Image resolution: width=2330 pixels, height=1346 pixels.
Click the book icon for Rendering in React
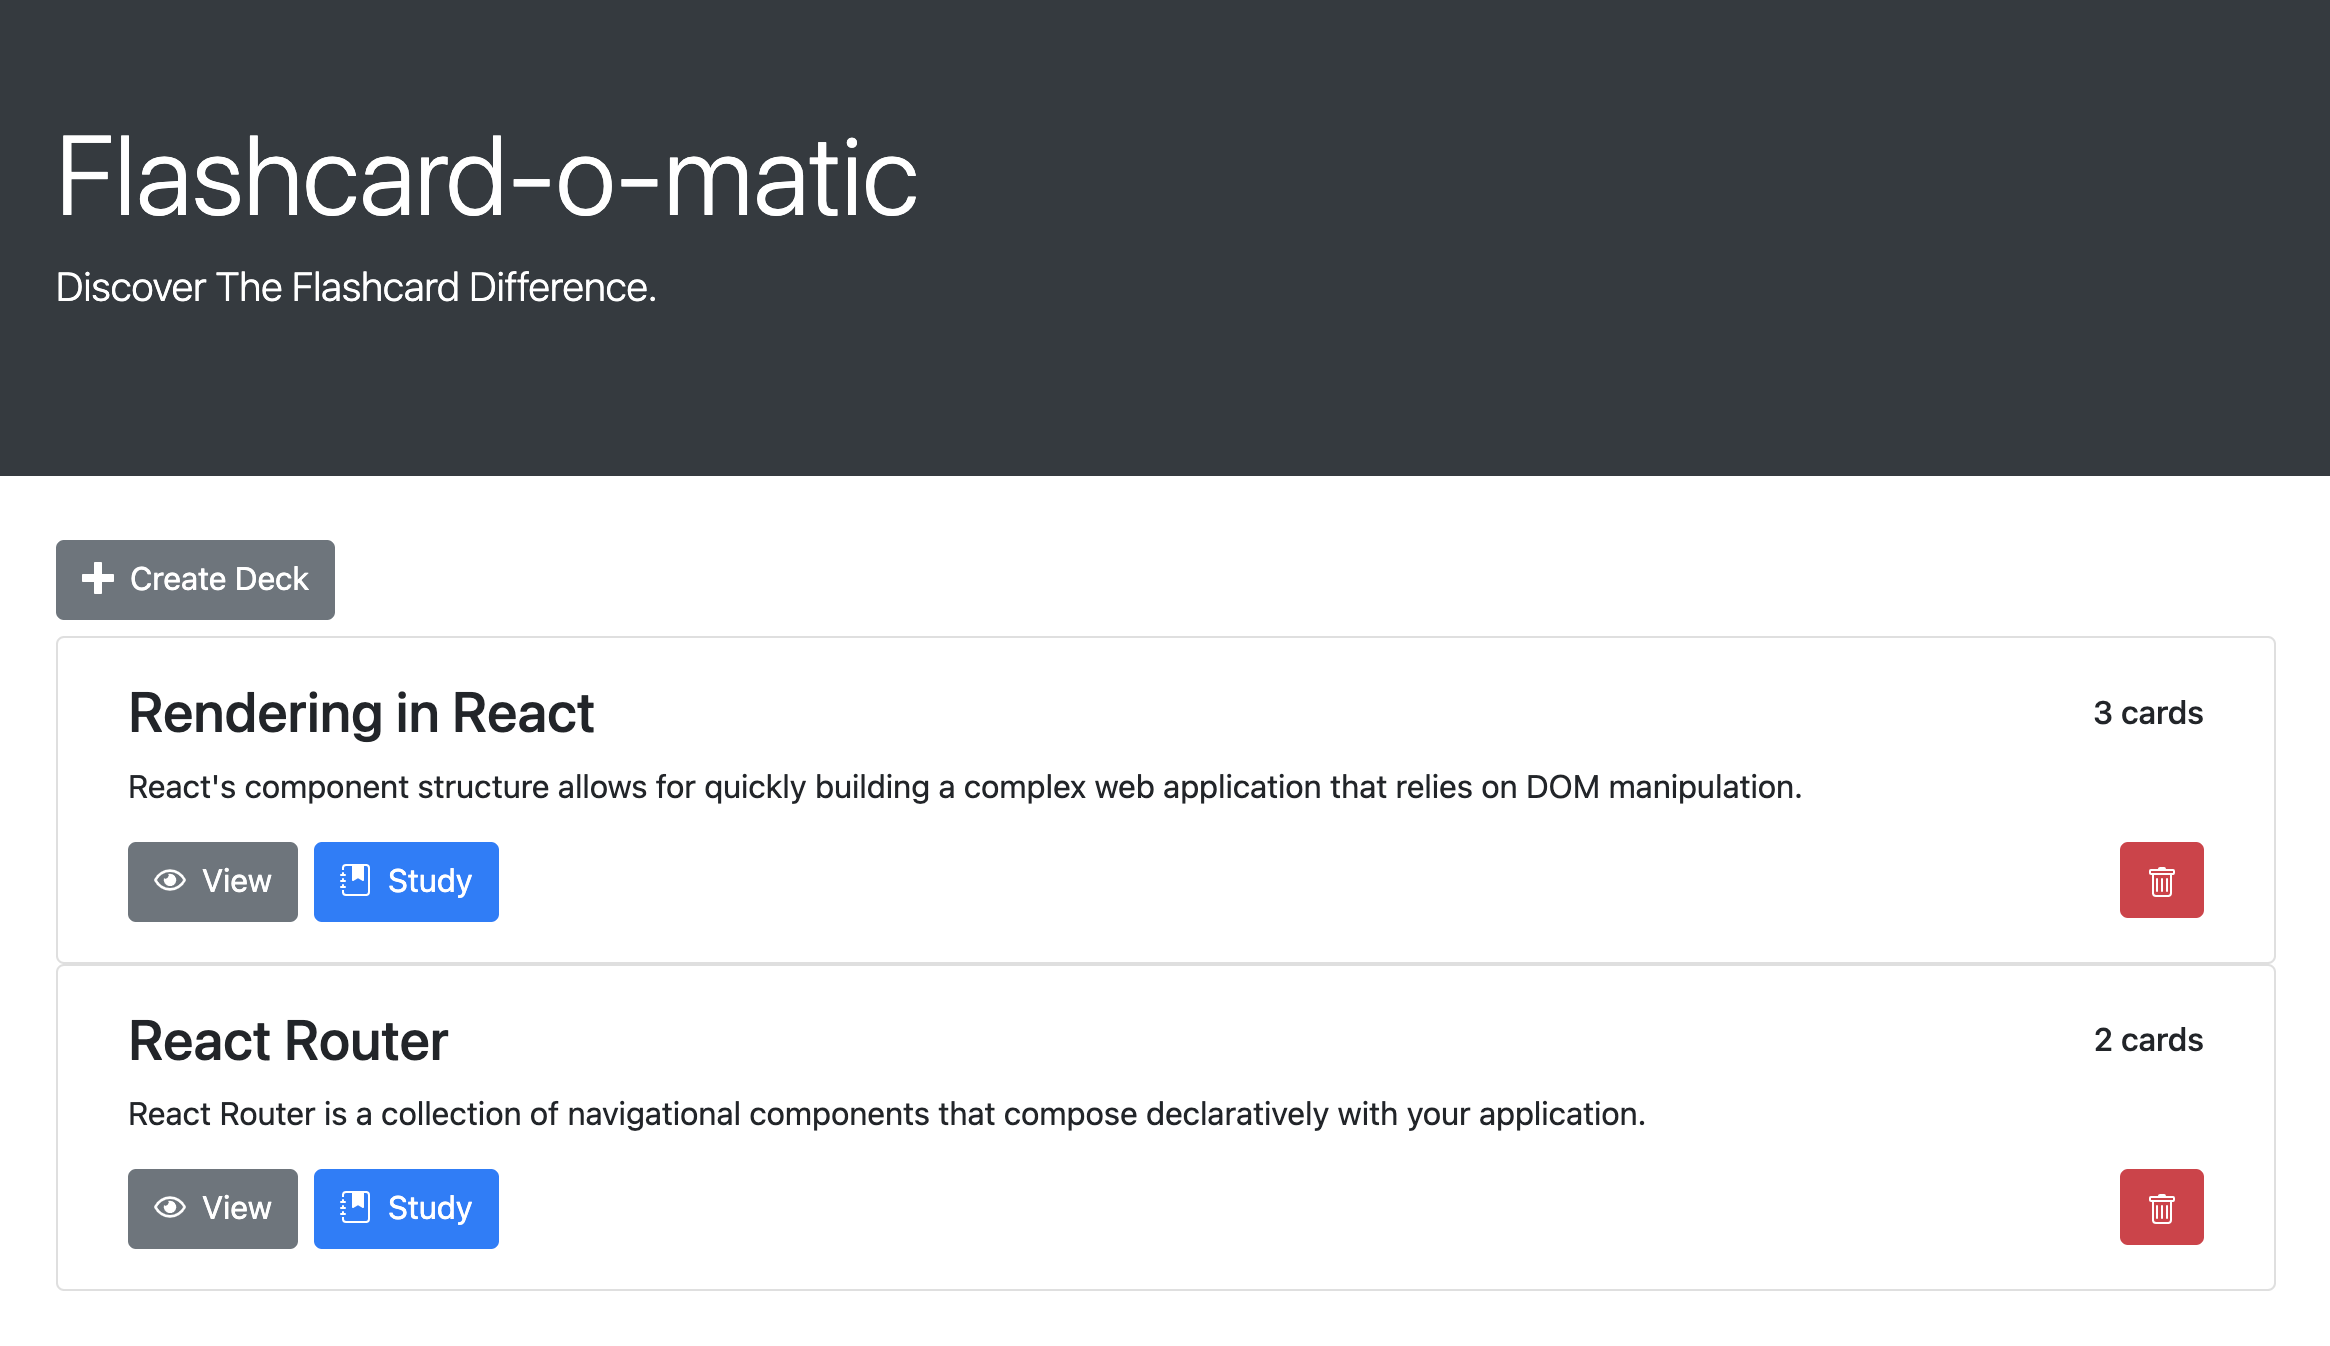click(x=355, y=880)
